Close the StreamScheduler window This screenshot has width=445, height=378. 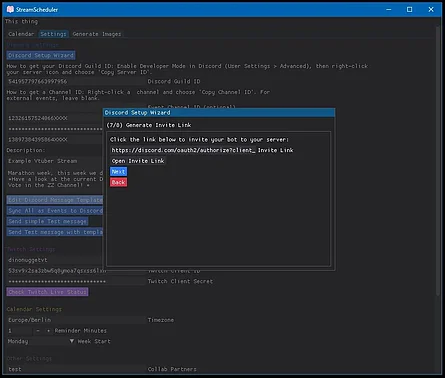431,9
